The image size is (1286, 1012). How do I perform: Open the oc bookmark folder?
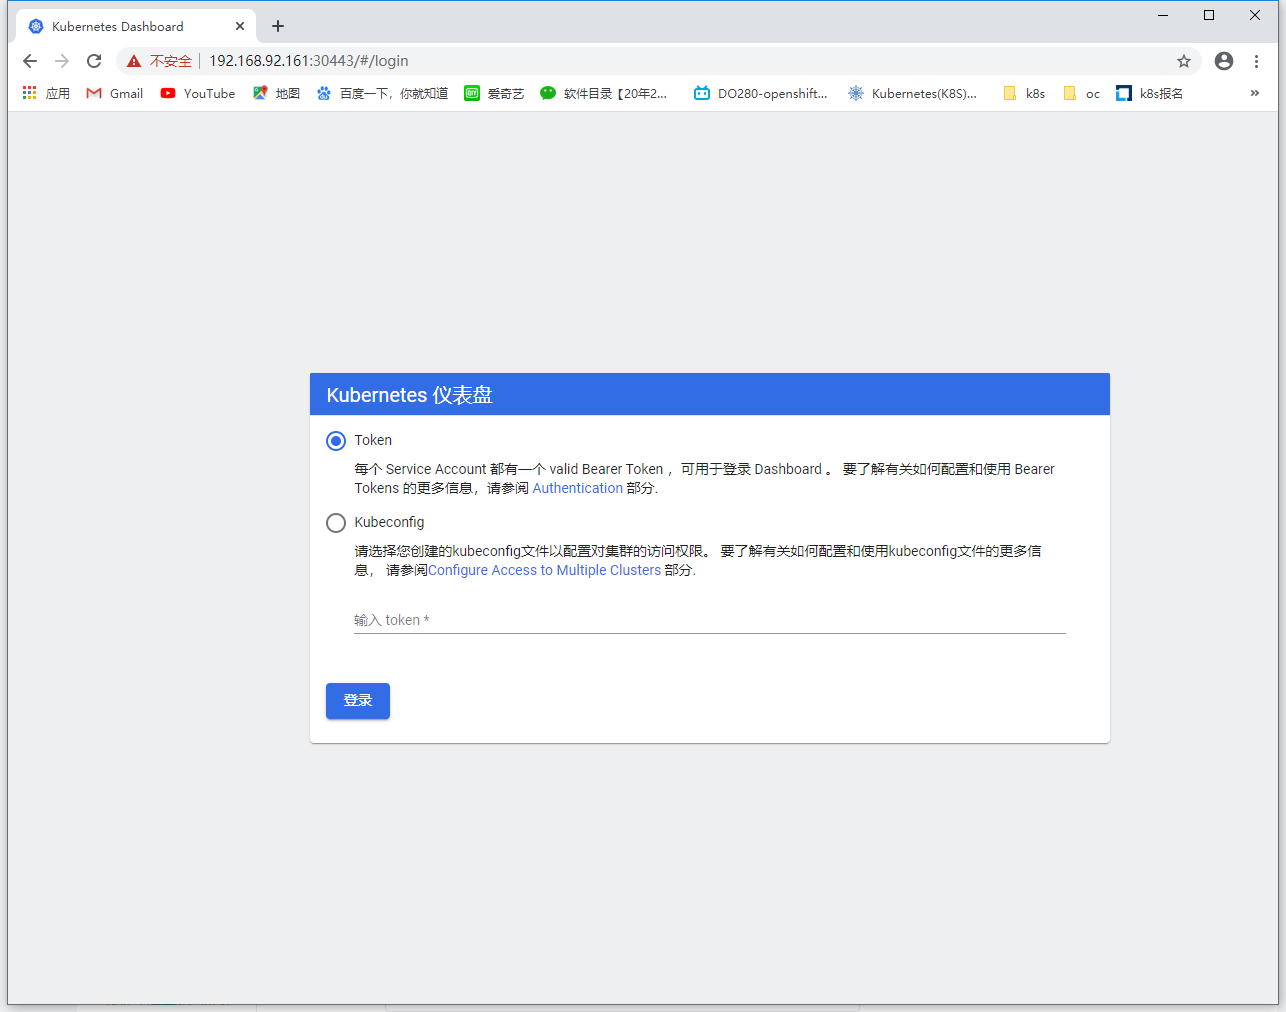click(1081, 93)
